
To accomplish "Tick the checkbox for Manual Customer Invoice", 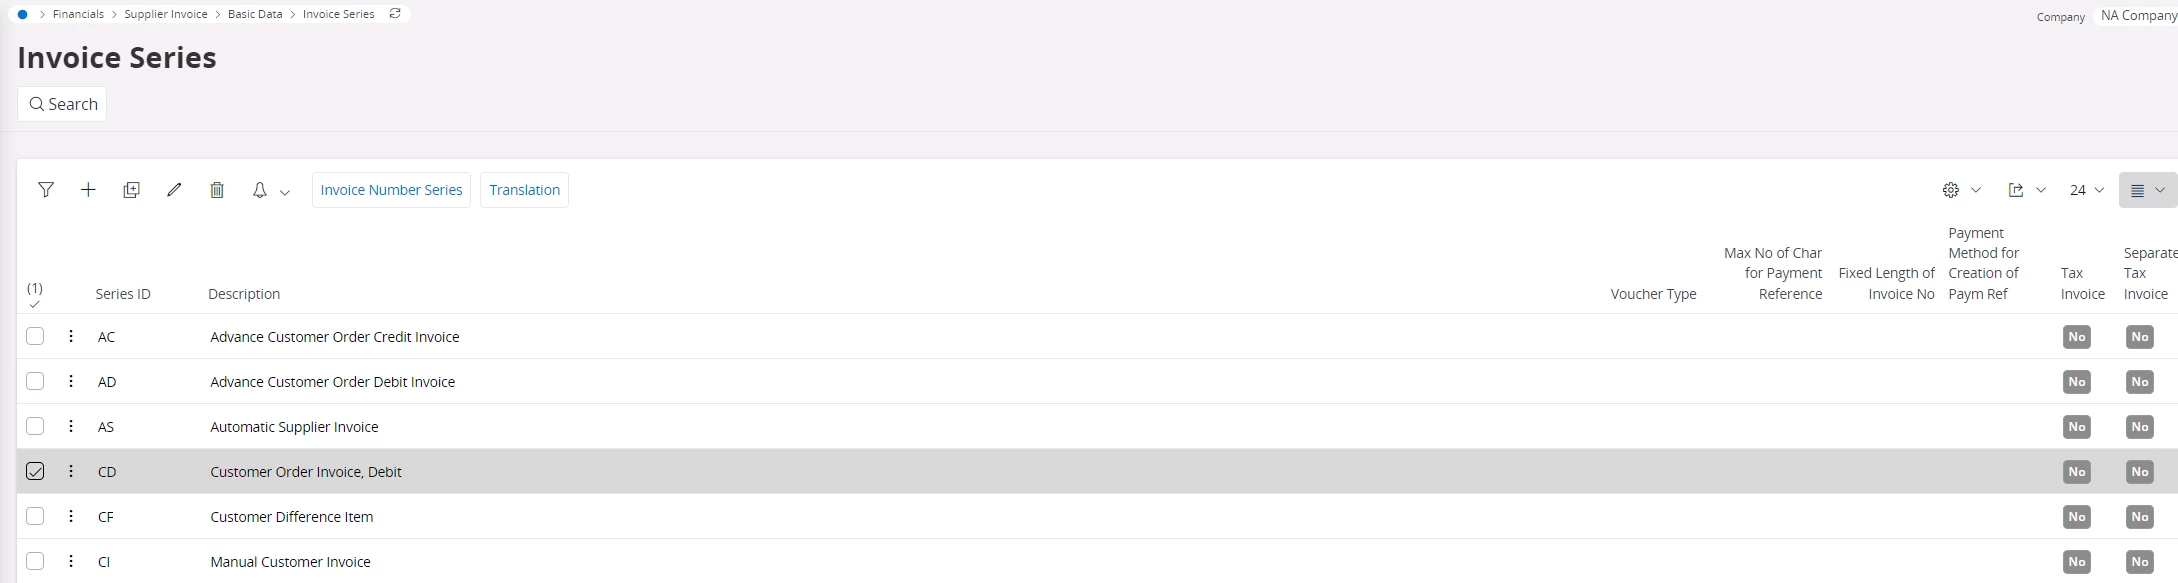I will [35, 561].
